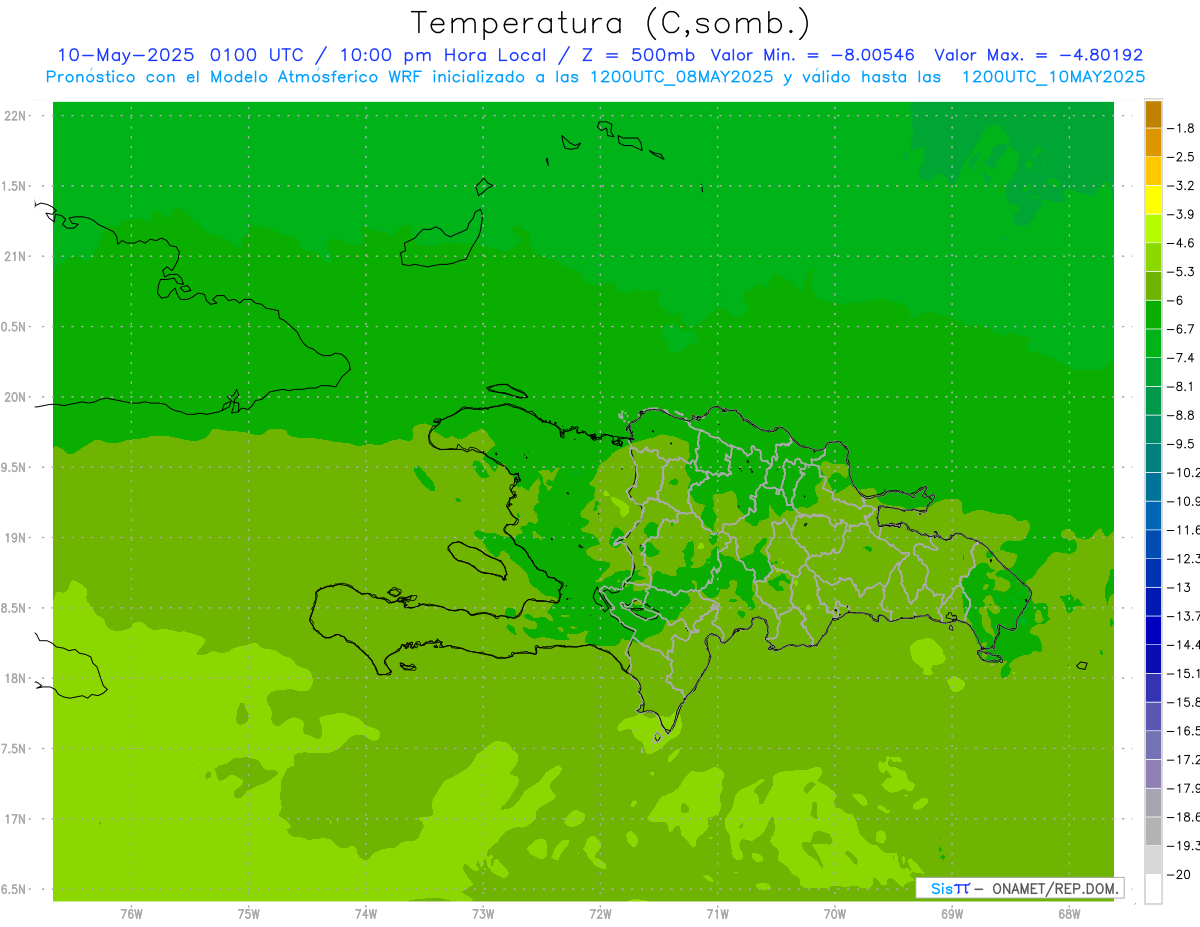
Task: Click the '71W' longitude label
Action: click(717, 913)
